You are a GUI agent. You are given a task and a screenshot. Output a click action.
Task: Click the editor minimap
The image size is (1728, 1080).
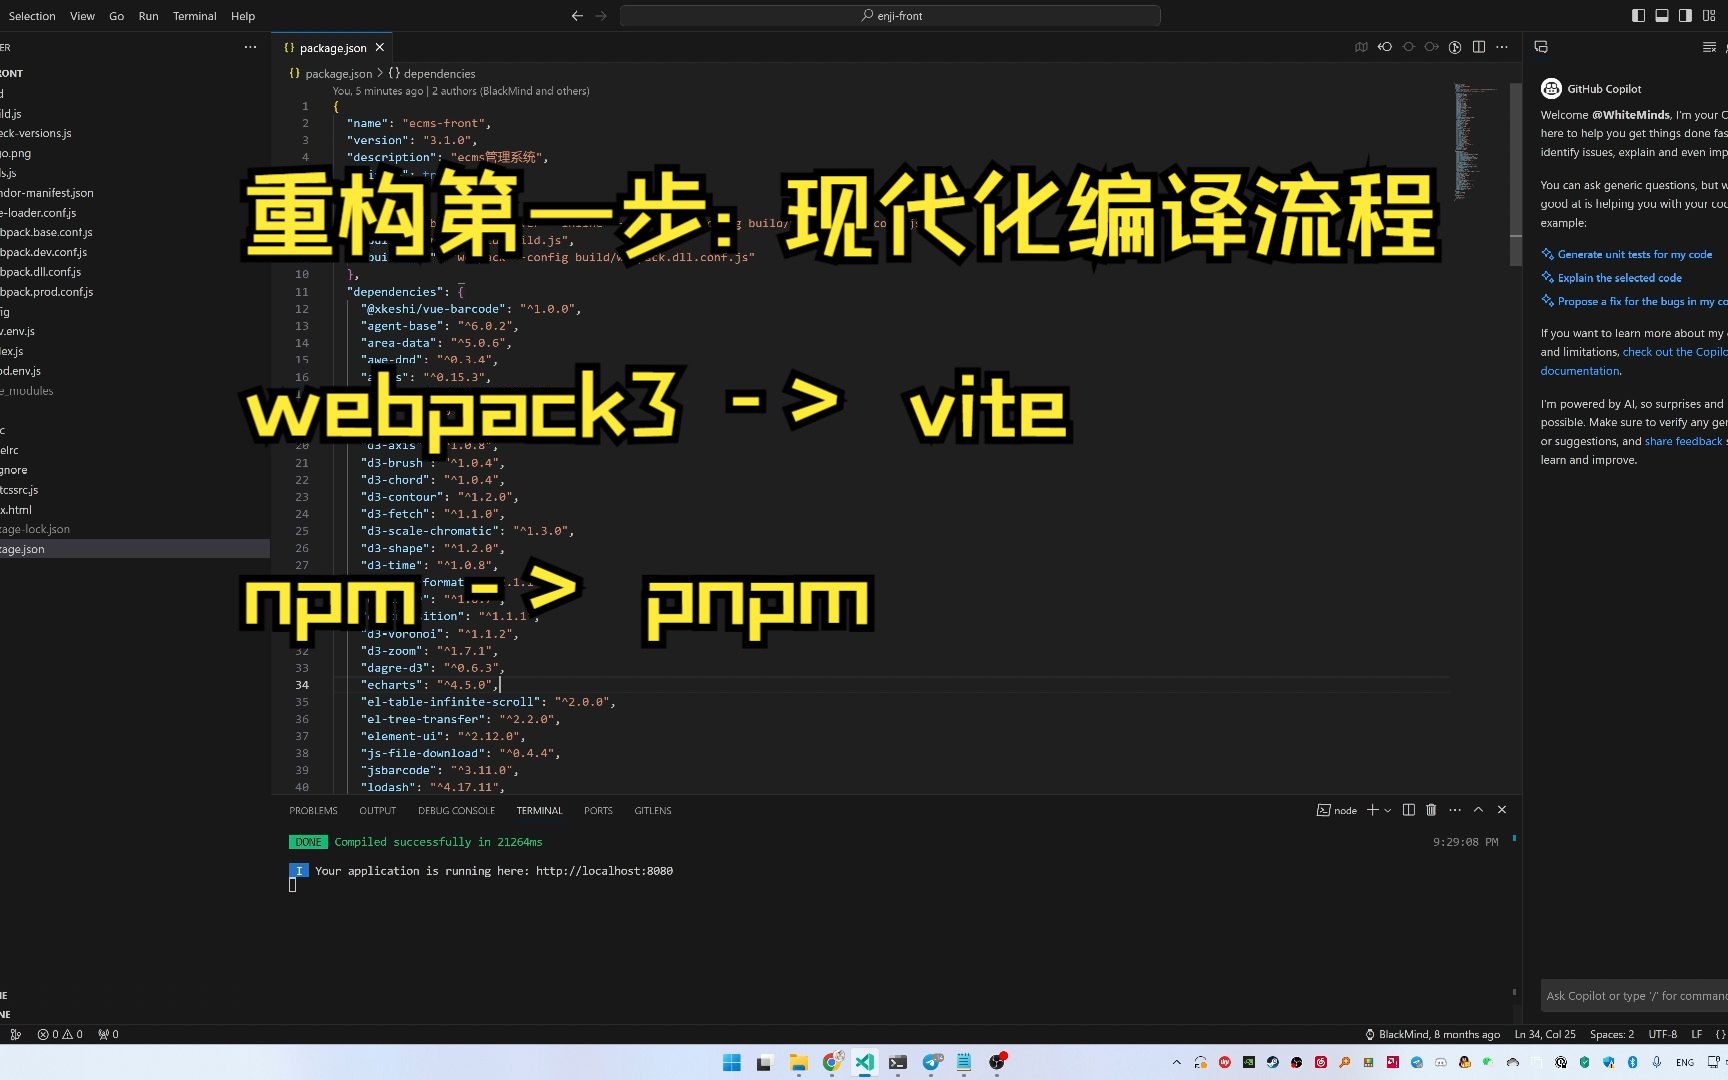1478,140
